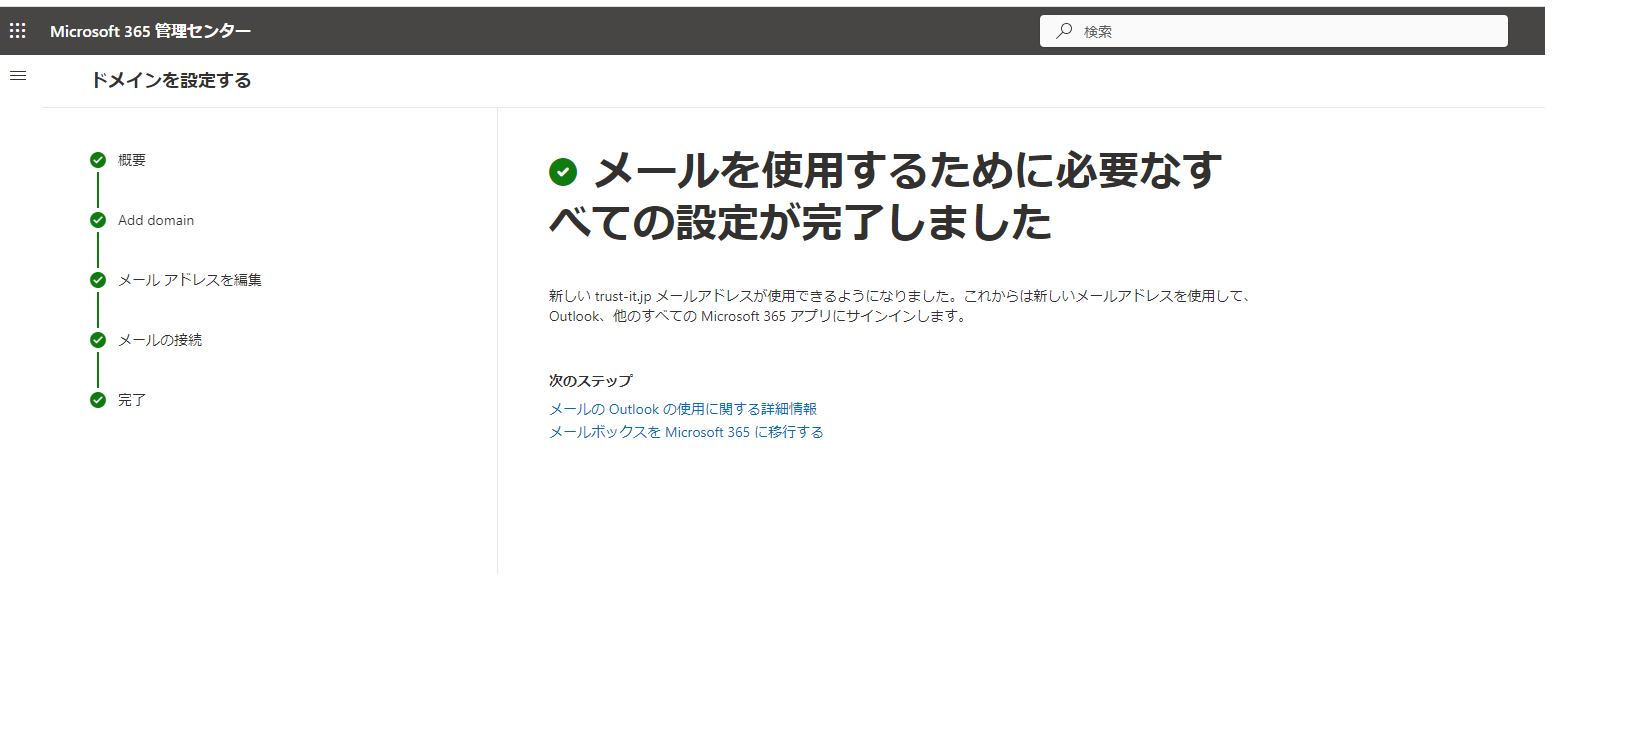Click Microsoft 365 管理センター title
The width and height of the screenshot is (1647, 735).
[x=150, y=31]
